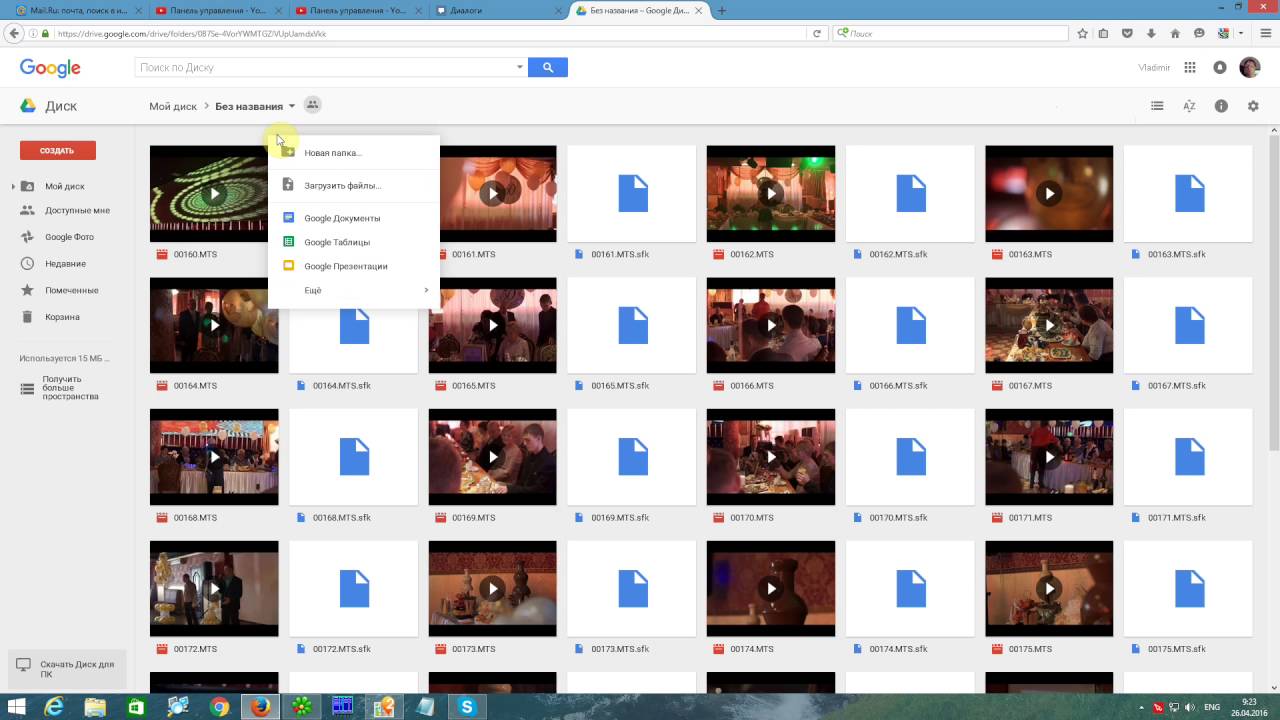
Task: Bookmark this page with star icon
Action: 1082,33
